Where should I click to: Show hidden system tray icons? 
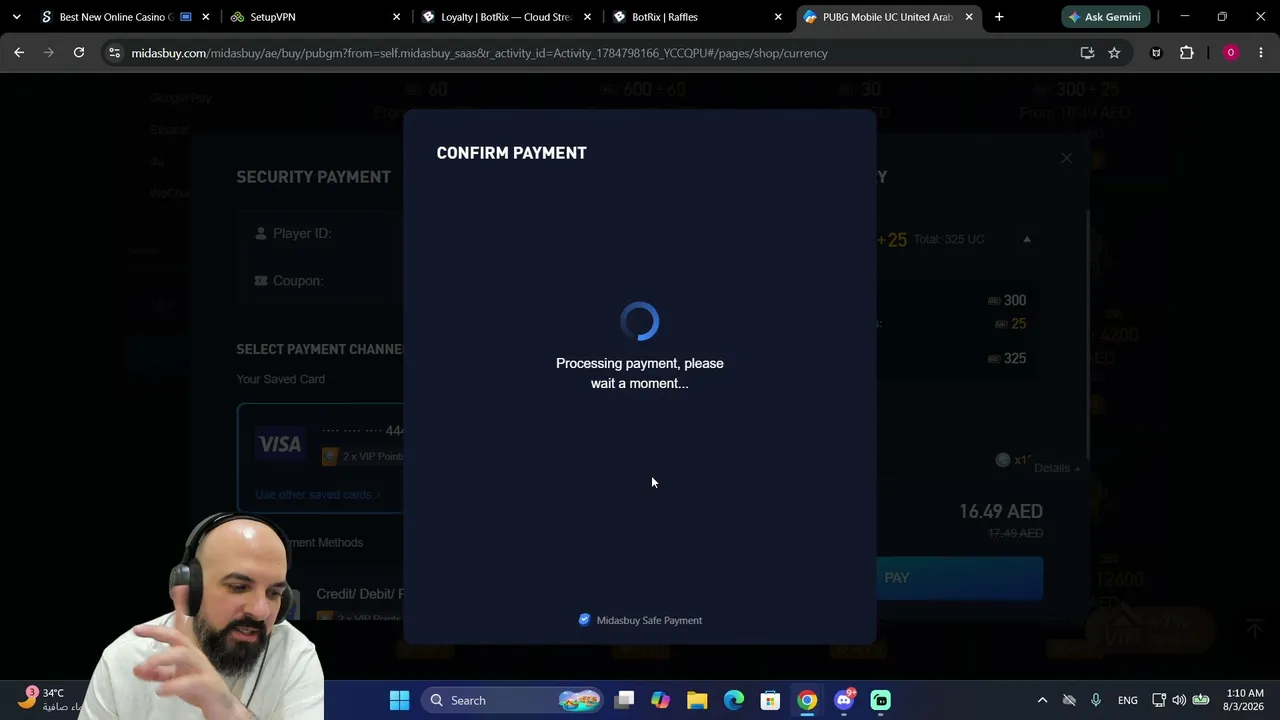[1042, 700]
